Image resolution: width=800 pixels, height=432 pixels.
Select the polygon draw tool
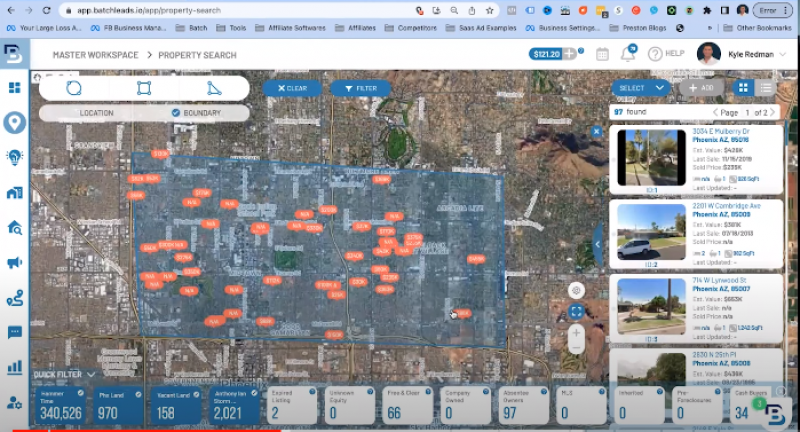214,88
